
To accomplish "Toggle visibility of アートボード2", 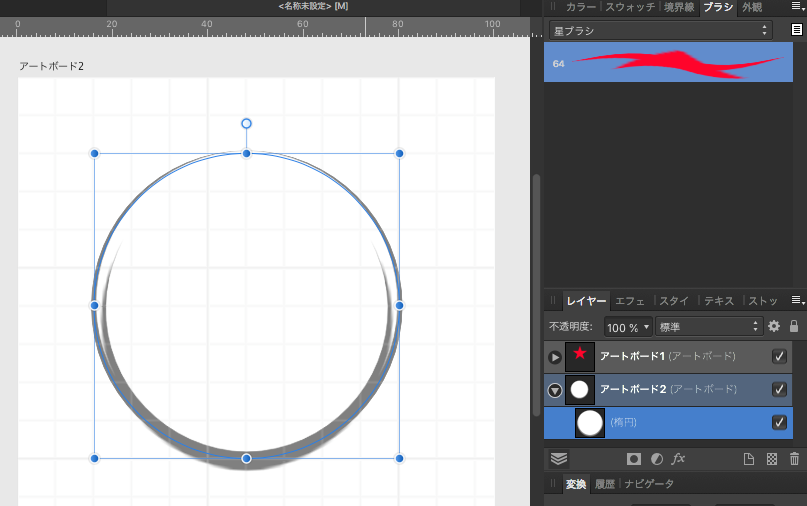I will pyautogui.click(x=779, y=389).
